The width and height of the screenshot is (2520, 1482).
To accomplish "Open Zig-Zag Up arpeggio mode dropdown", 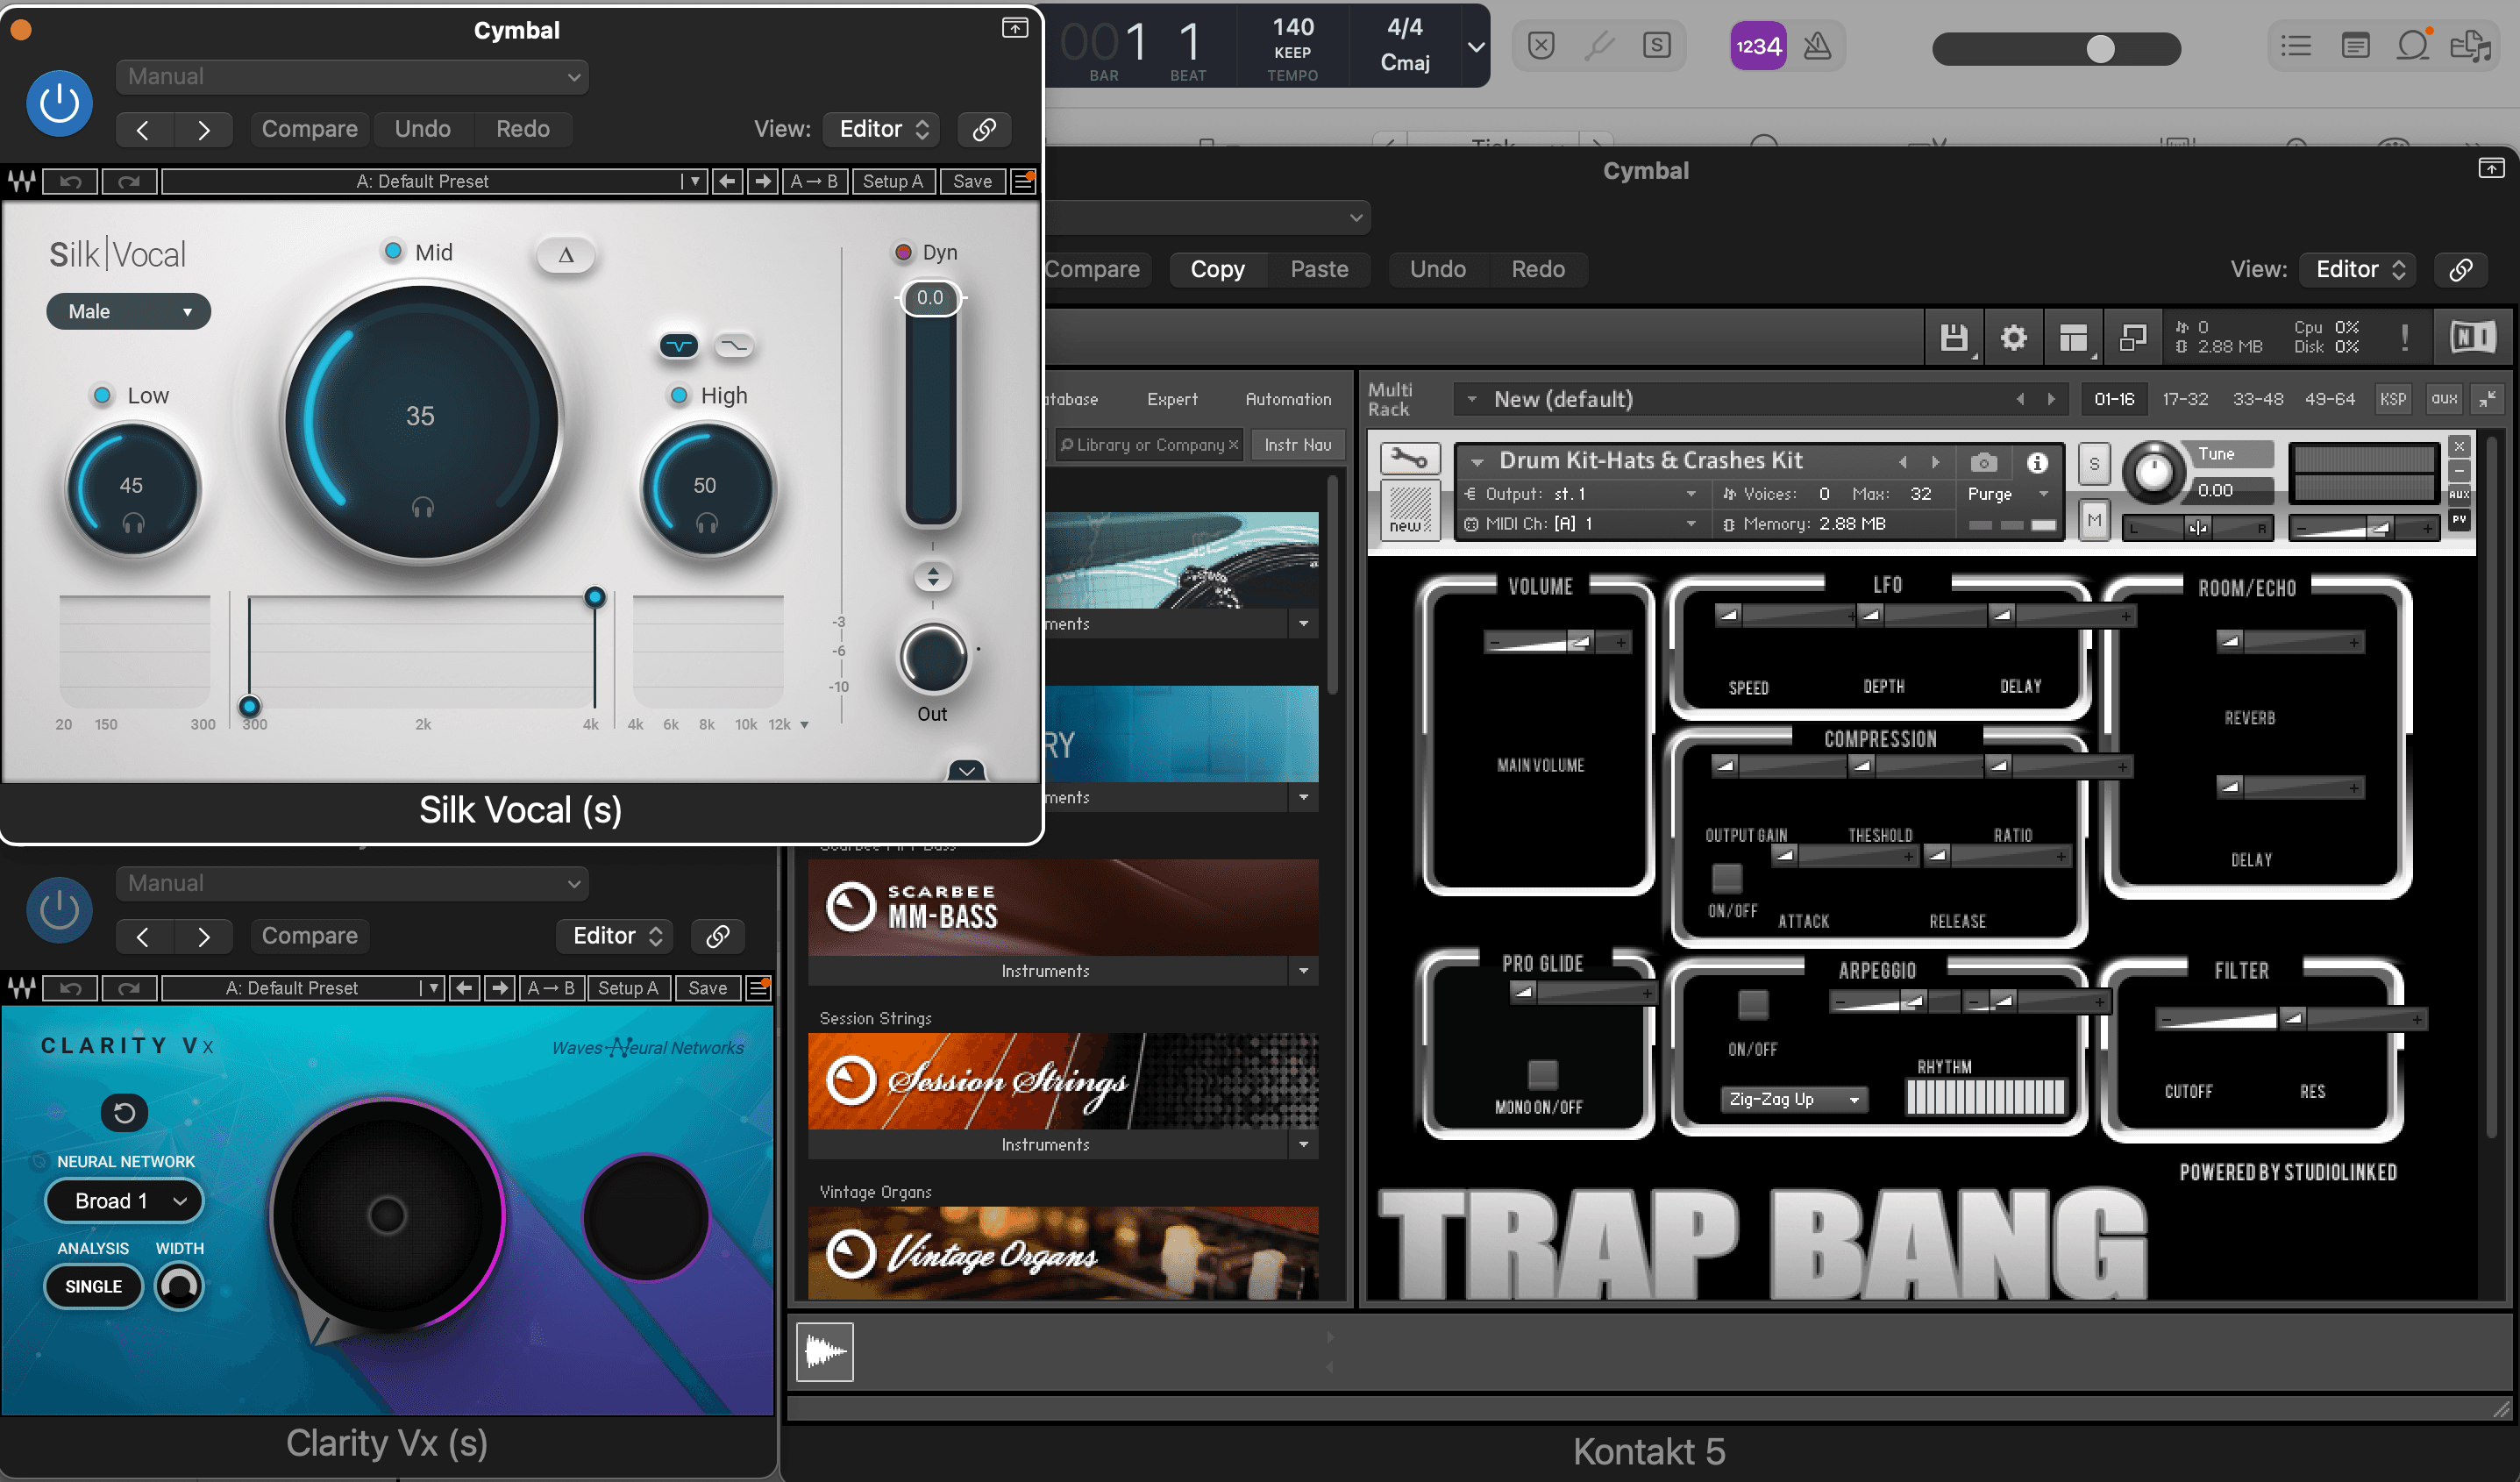I will pyautogui.click(x=1794, y=1099).
